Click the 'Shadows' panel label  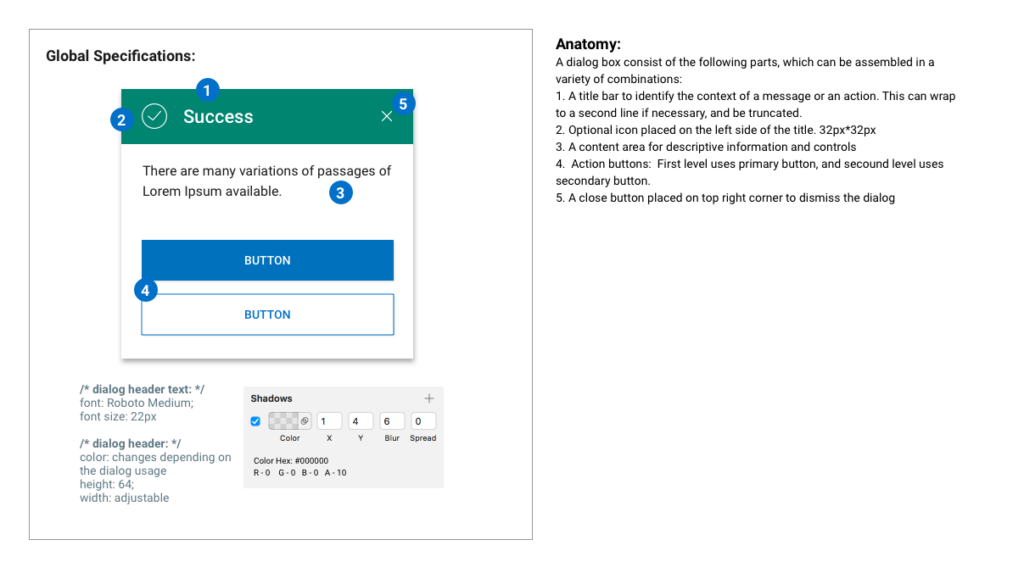(272, 398)
